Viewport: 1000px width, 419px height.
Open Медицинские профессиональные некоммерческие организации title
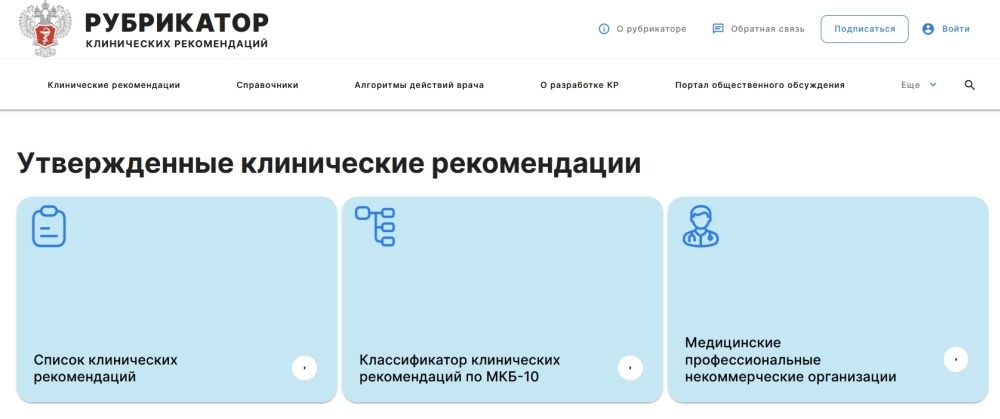[790, 360]
